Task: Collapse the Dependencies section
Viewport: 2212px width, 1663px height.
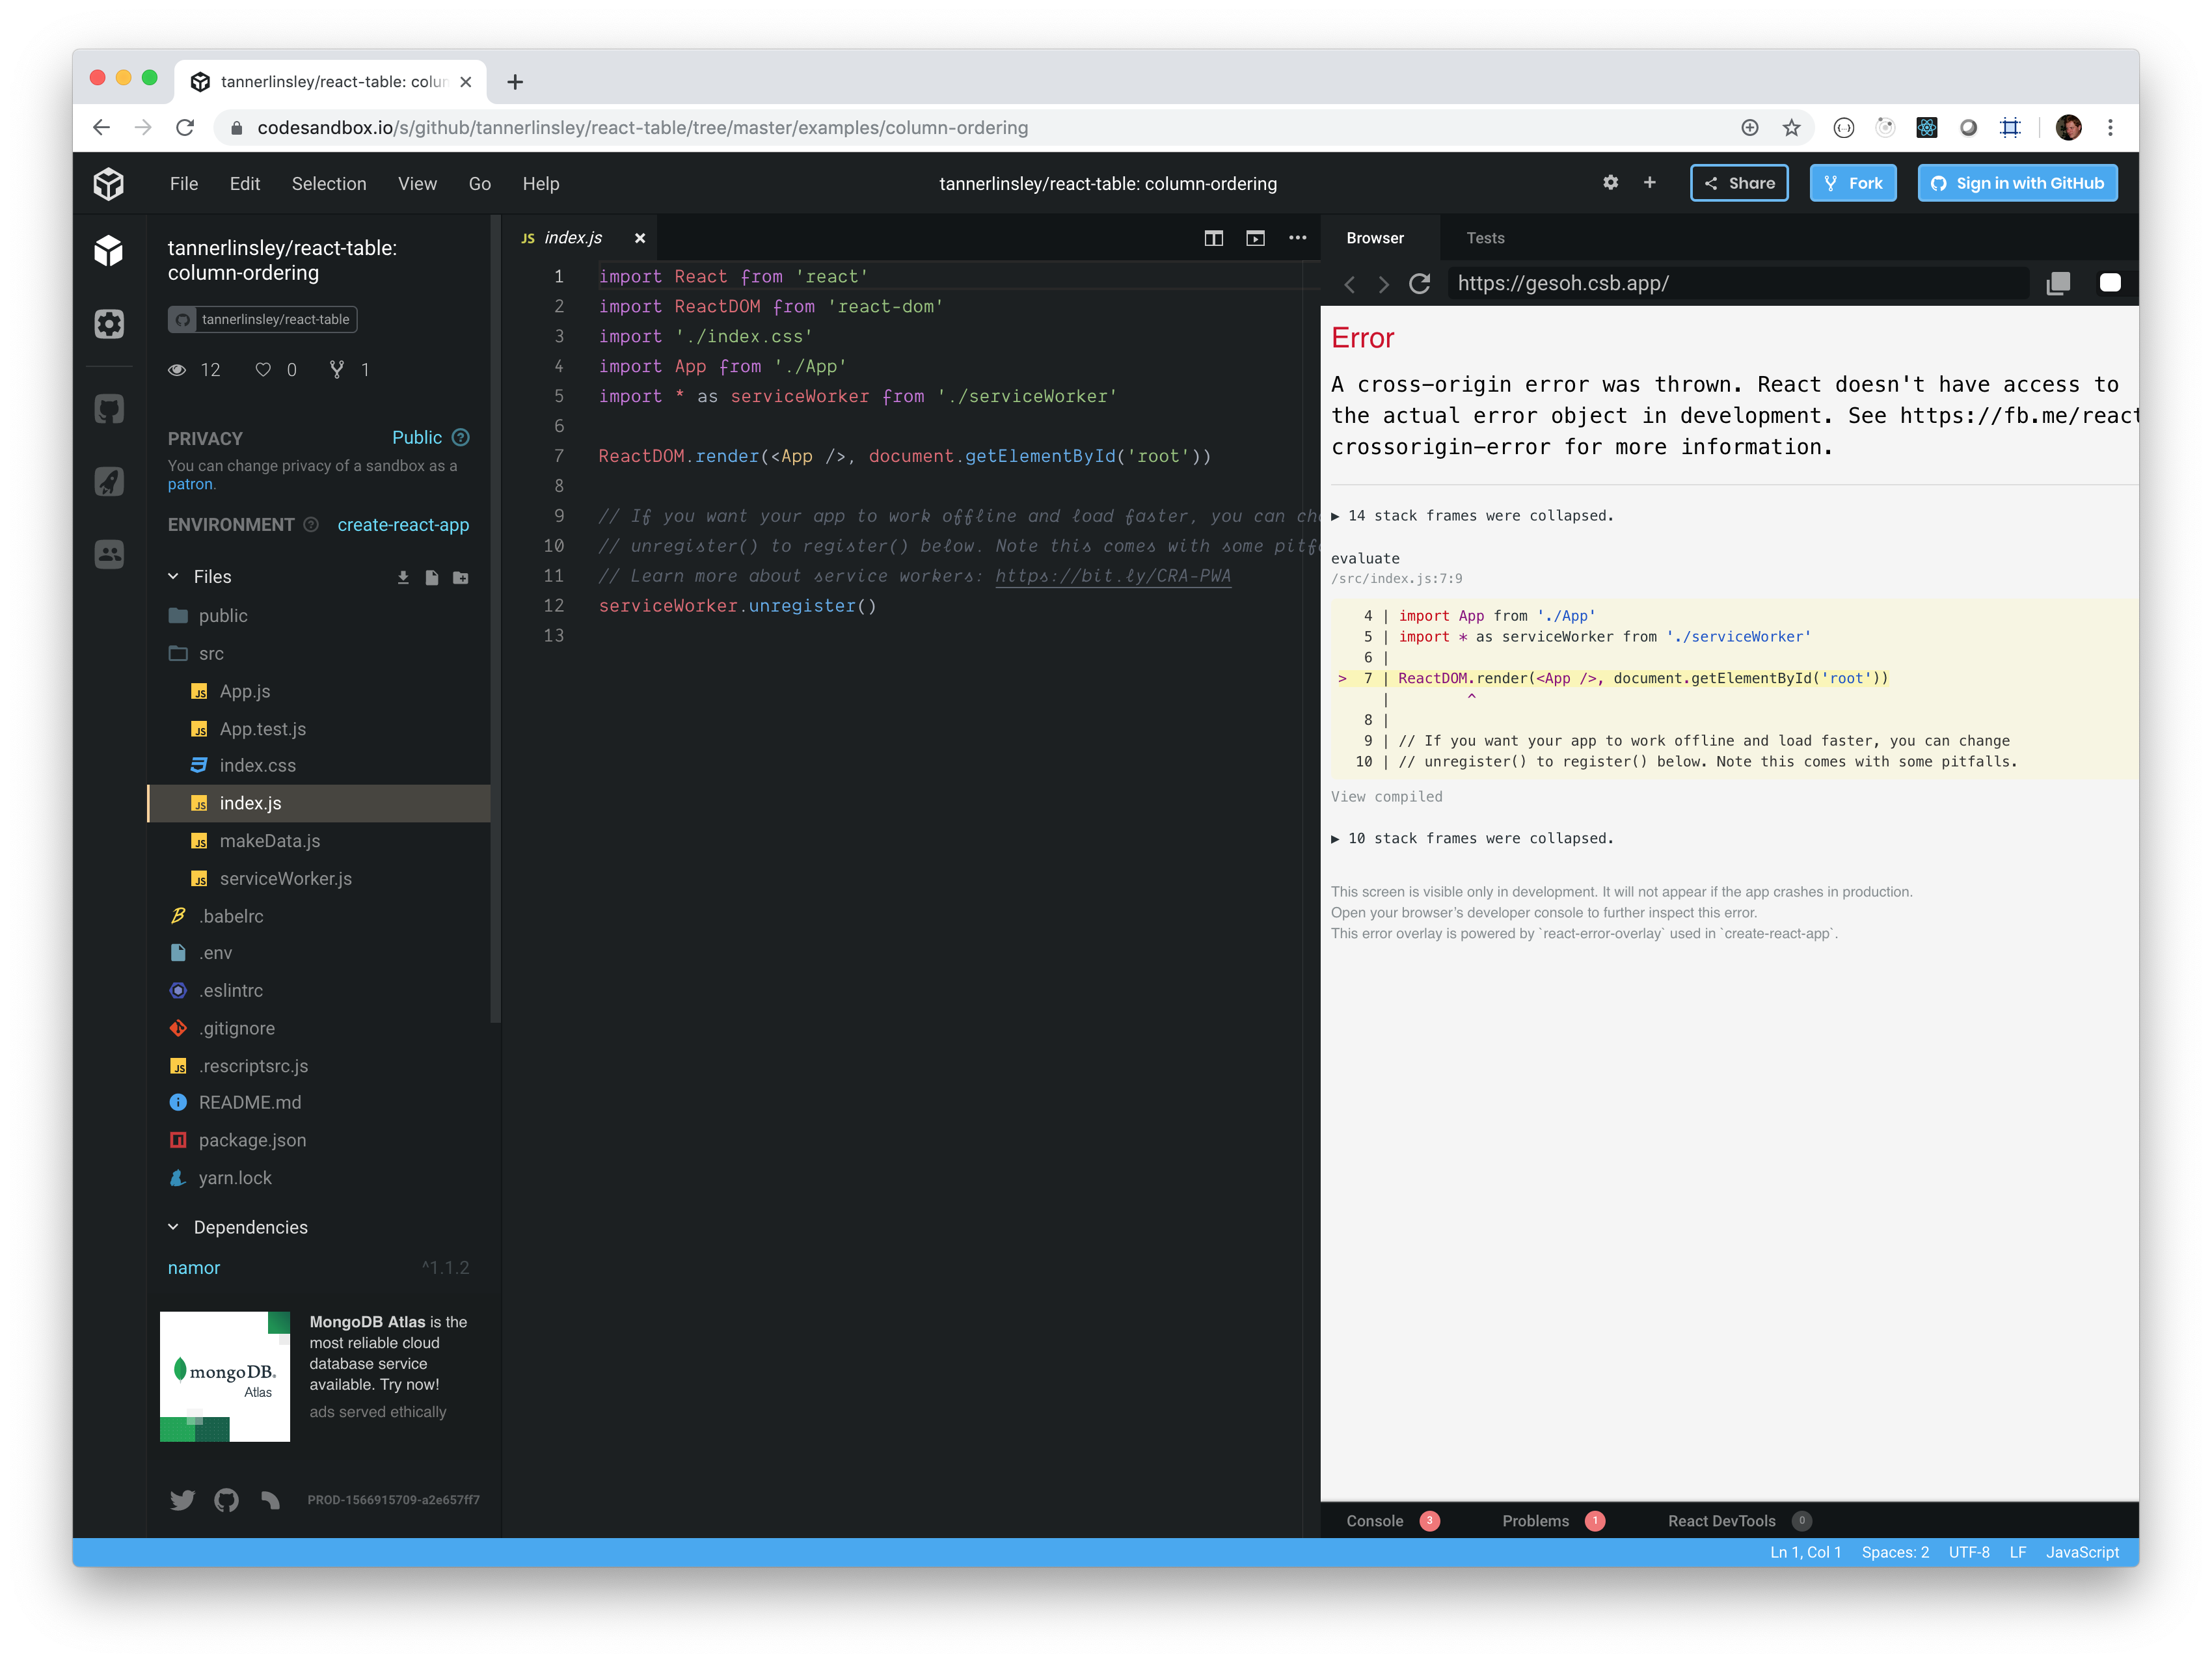Action: pyautogui.click(x=174, y=1227)
